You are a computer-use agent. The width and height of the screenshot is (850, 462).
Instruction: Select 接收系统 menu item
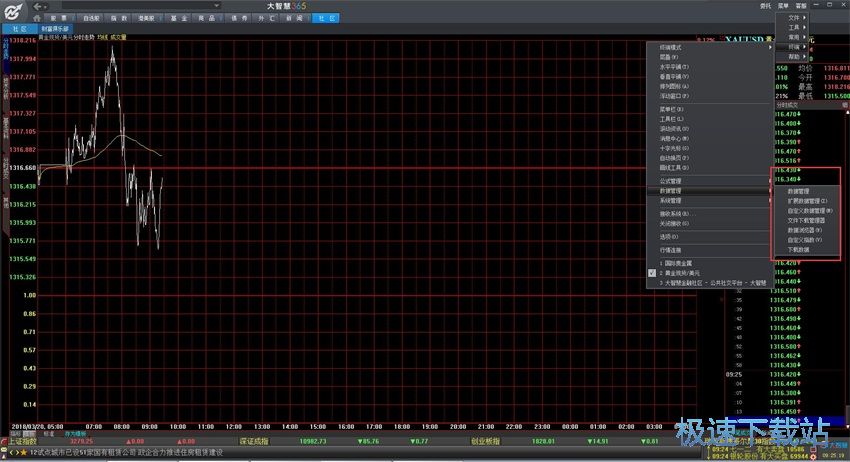click(x=710, y=214)
